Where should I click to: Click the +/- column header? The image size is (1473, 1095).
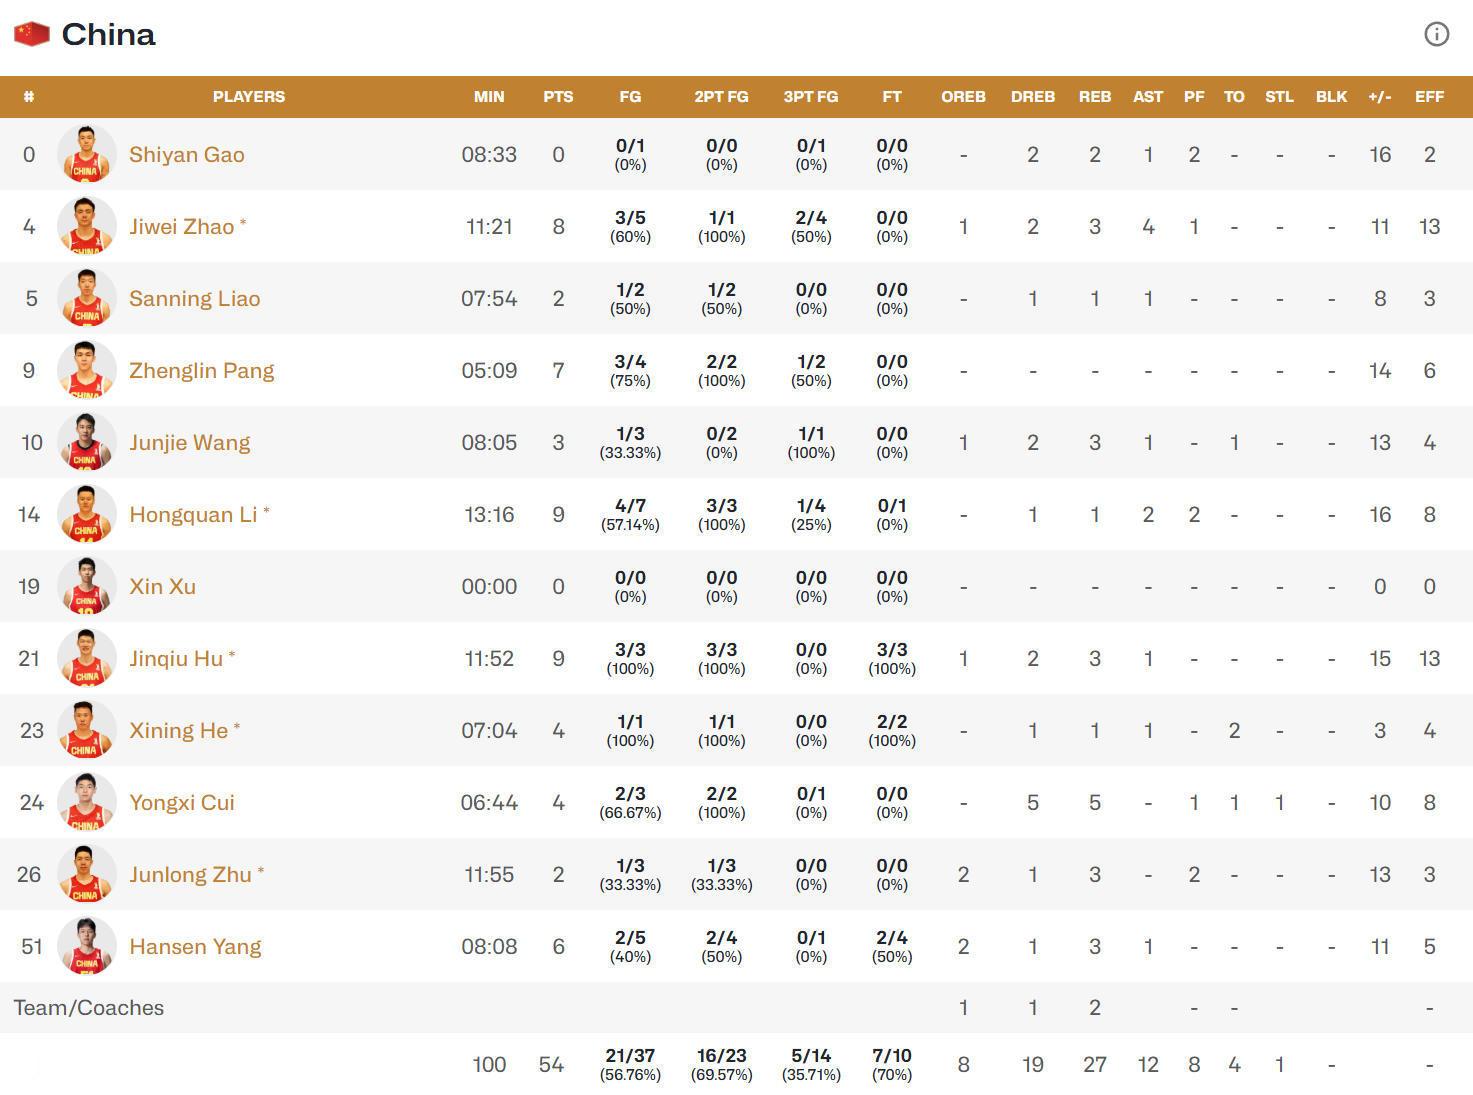click(x=1380, y=97)
